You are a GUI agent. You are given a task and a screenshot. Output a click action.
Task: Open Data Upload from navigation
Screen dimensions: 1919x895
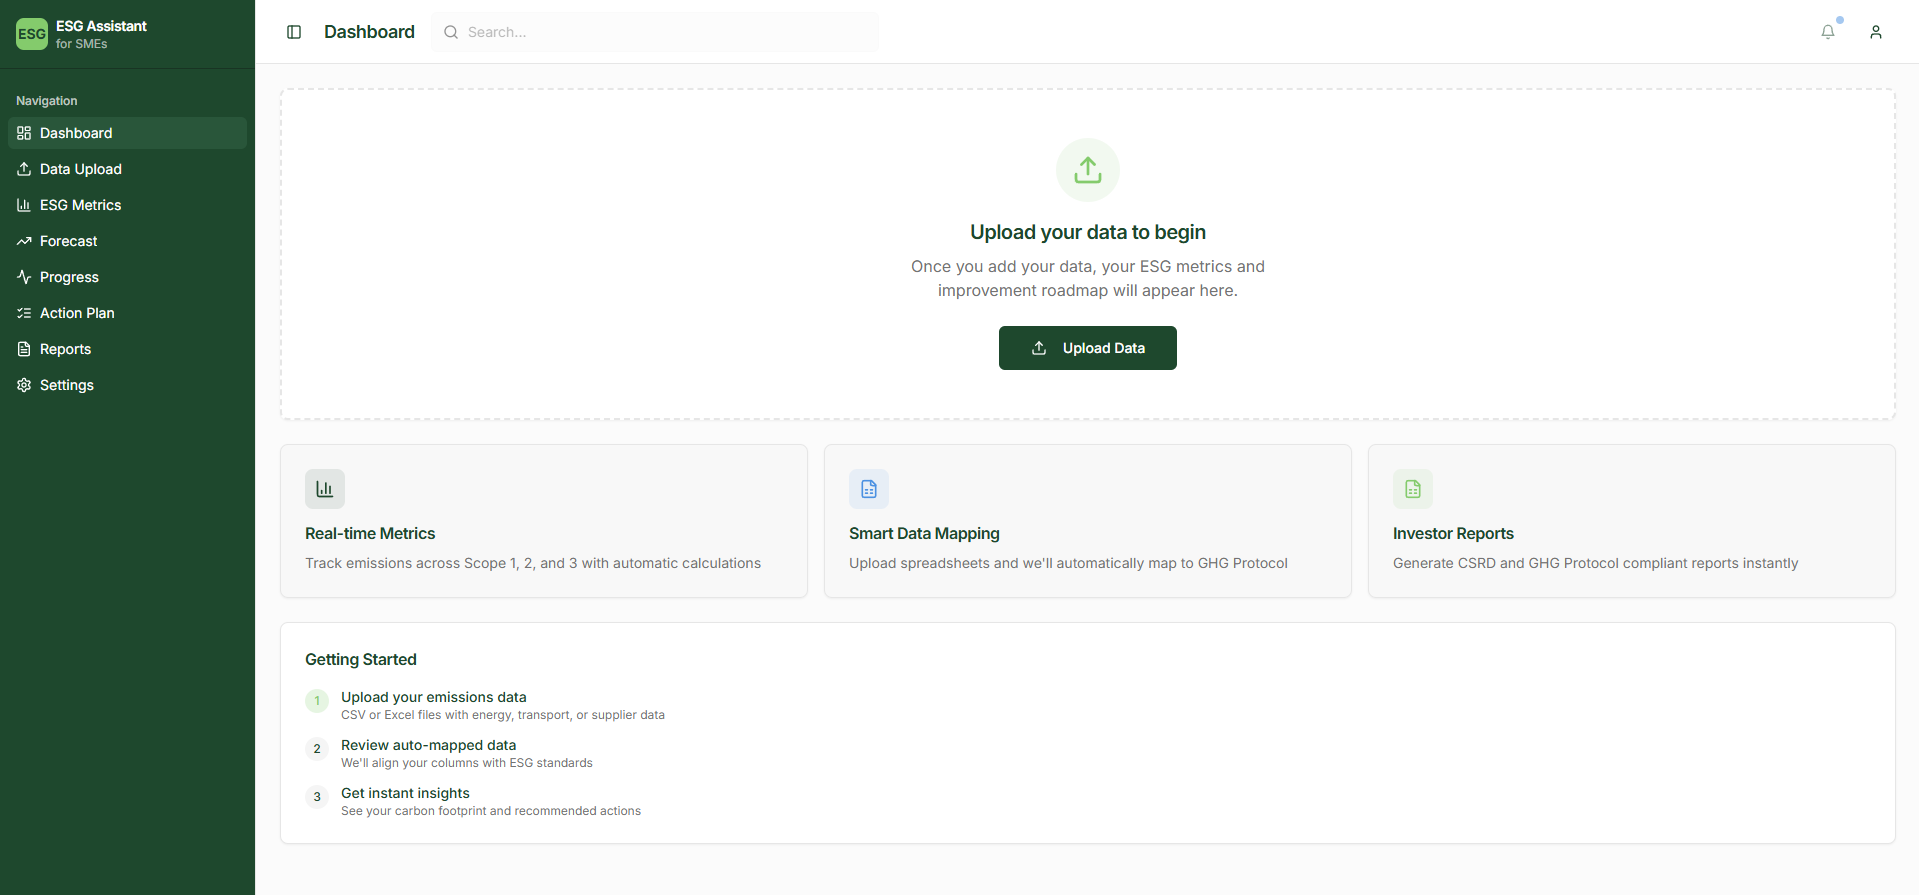point(127,169)
